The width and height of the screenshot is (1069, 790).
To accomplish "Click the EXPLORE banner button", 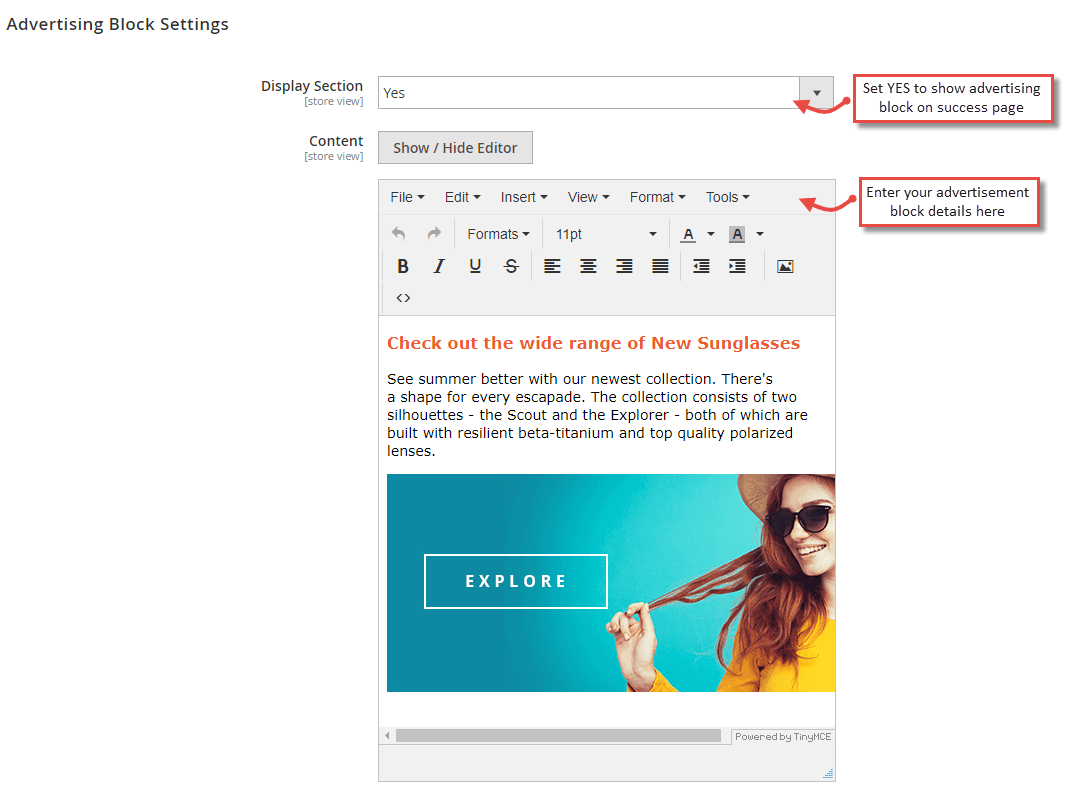I will 515,581.
